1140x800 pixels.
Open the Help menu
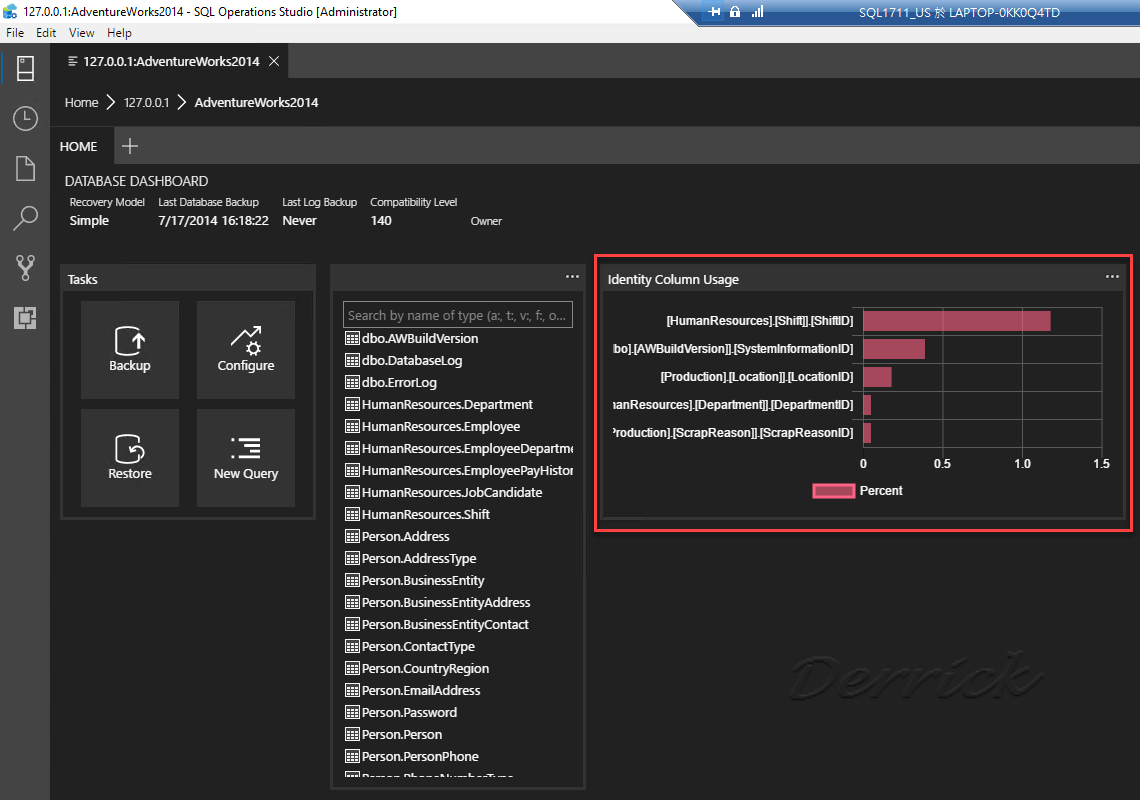coord(119,32)
